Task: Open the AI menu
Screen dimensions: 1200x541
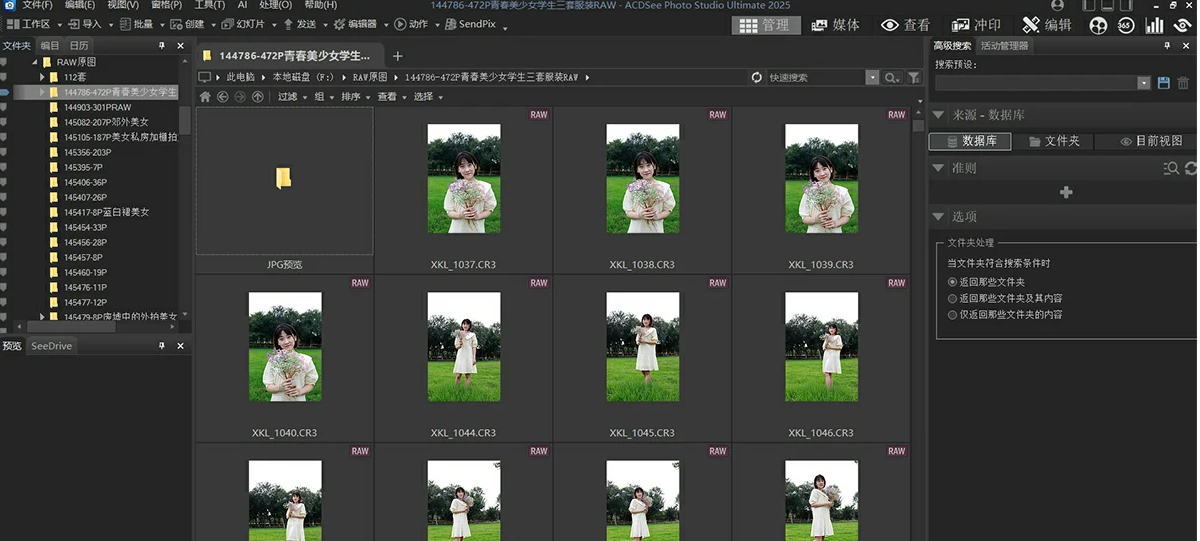Action: [242, 5]
